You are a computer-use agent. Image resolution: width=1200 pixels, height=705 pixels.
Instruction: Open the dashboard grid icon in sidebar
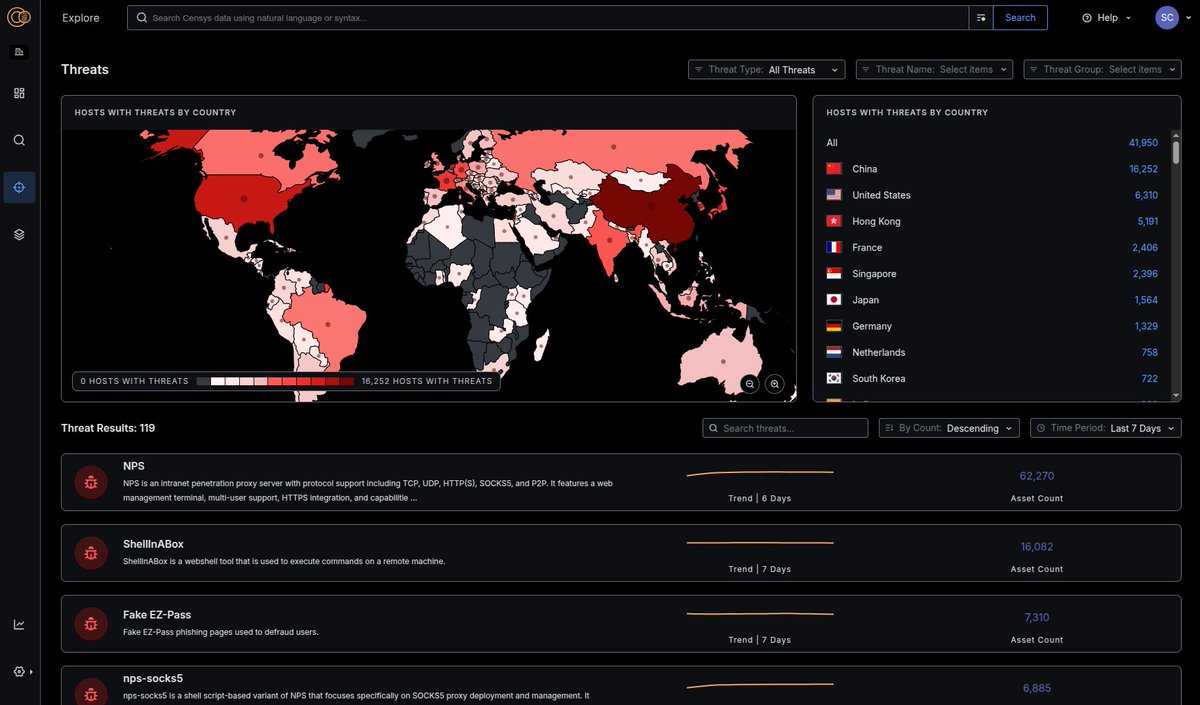point(19,92)
